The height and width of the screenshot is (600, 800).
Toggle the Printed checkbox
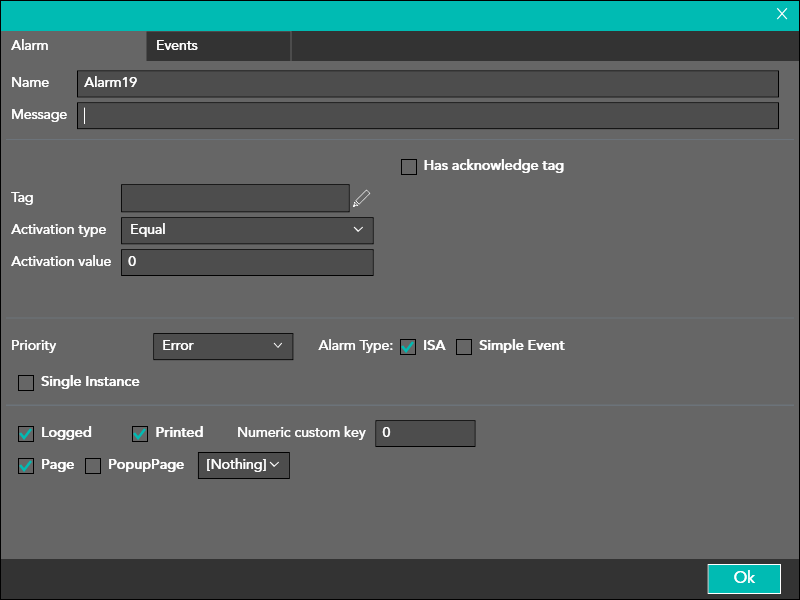click(x=140, y=434)
